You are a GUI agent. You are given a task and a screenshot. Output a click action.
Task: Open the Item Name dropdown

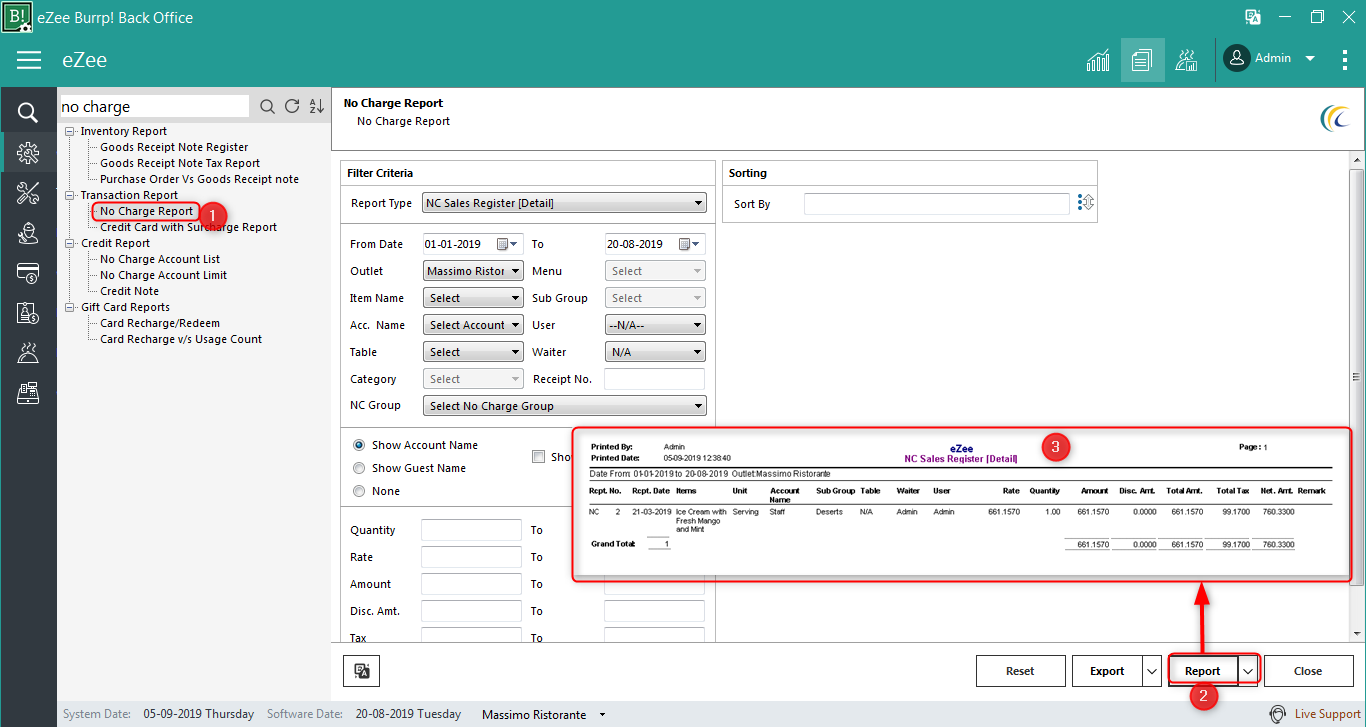pos(473,298)
